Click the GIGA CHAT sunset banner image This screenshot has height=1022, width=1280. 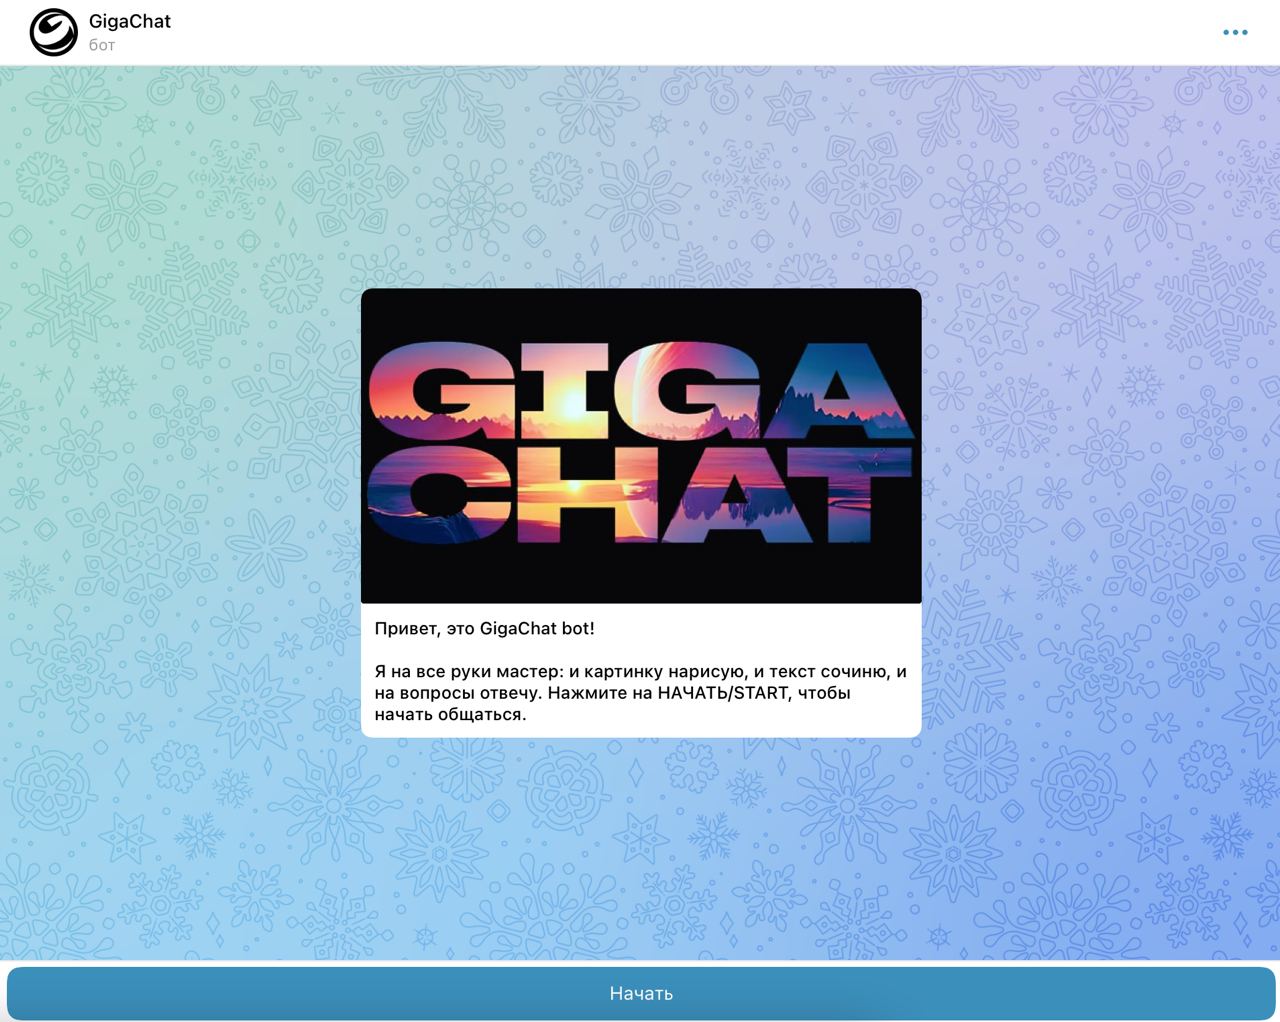pyautogui.click(x=641, y=446)
